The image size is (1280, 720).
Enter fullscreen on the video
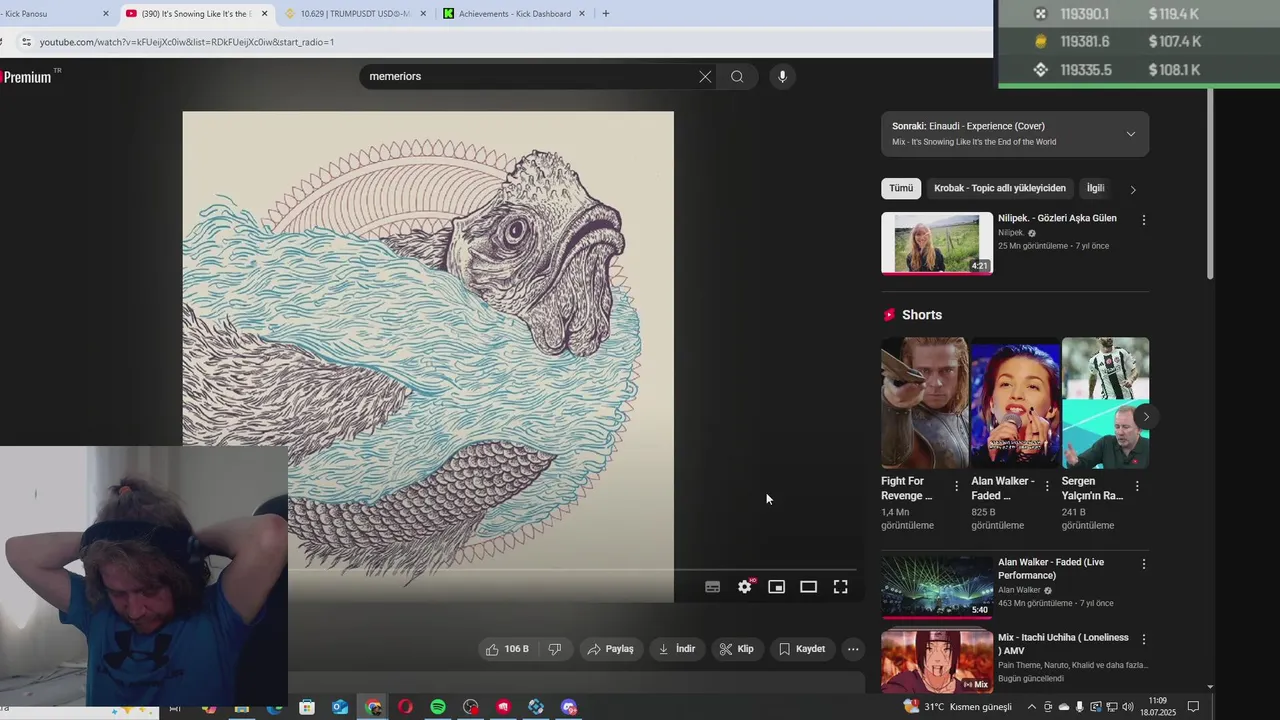point(841,587)
